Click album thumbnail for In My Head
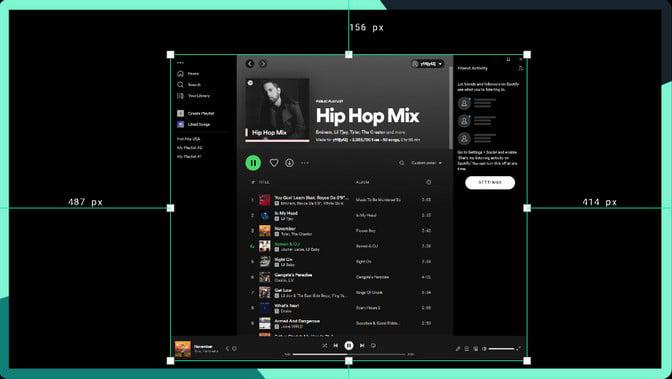This screenshot has width=672, height=379. pos(265,216)
